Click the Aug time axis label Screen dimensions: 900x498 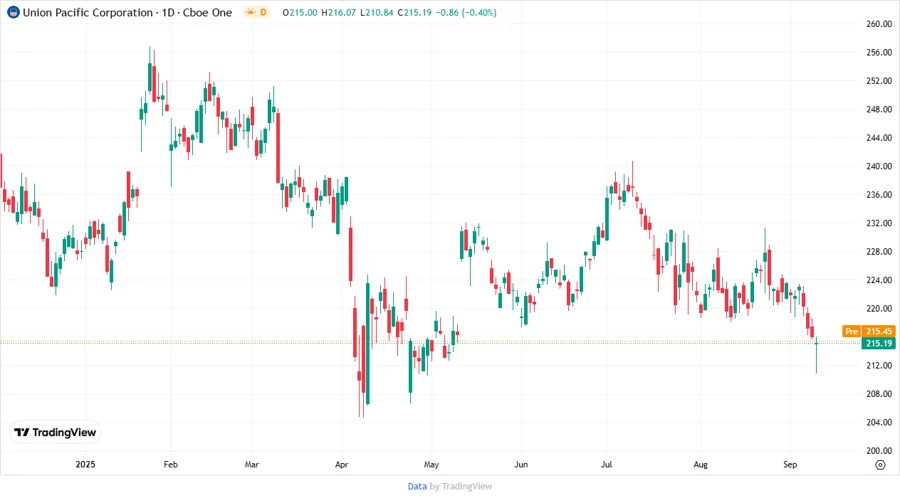click(x=700, y=465)
